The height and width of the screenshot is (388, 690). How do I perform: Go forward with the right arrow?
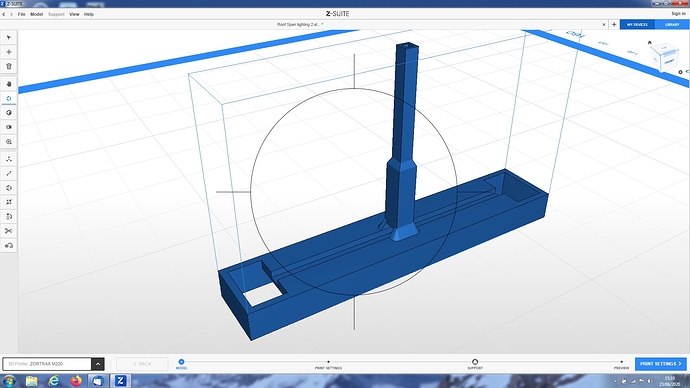tap(11, 14)
